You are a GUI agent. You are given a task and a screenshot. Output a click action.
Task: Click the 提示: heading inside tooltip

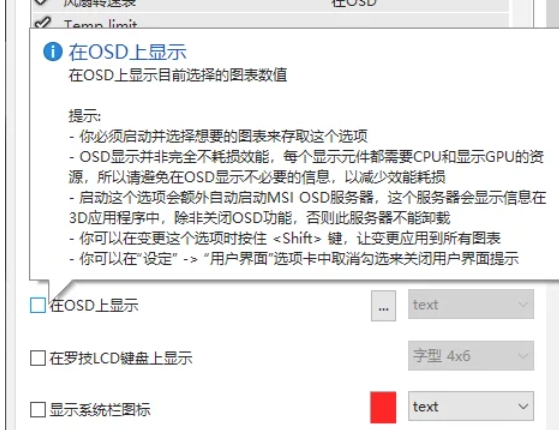click(85, 116)
